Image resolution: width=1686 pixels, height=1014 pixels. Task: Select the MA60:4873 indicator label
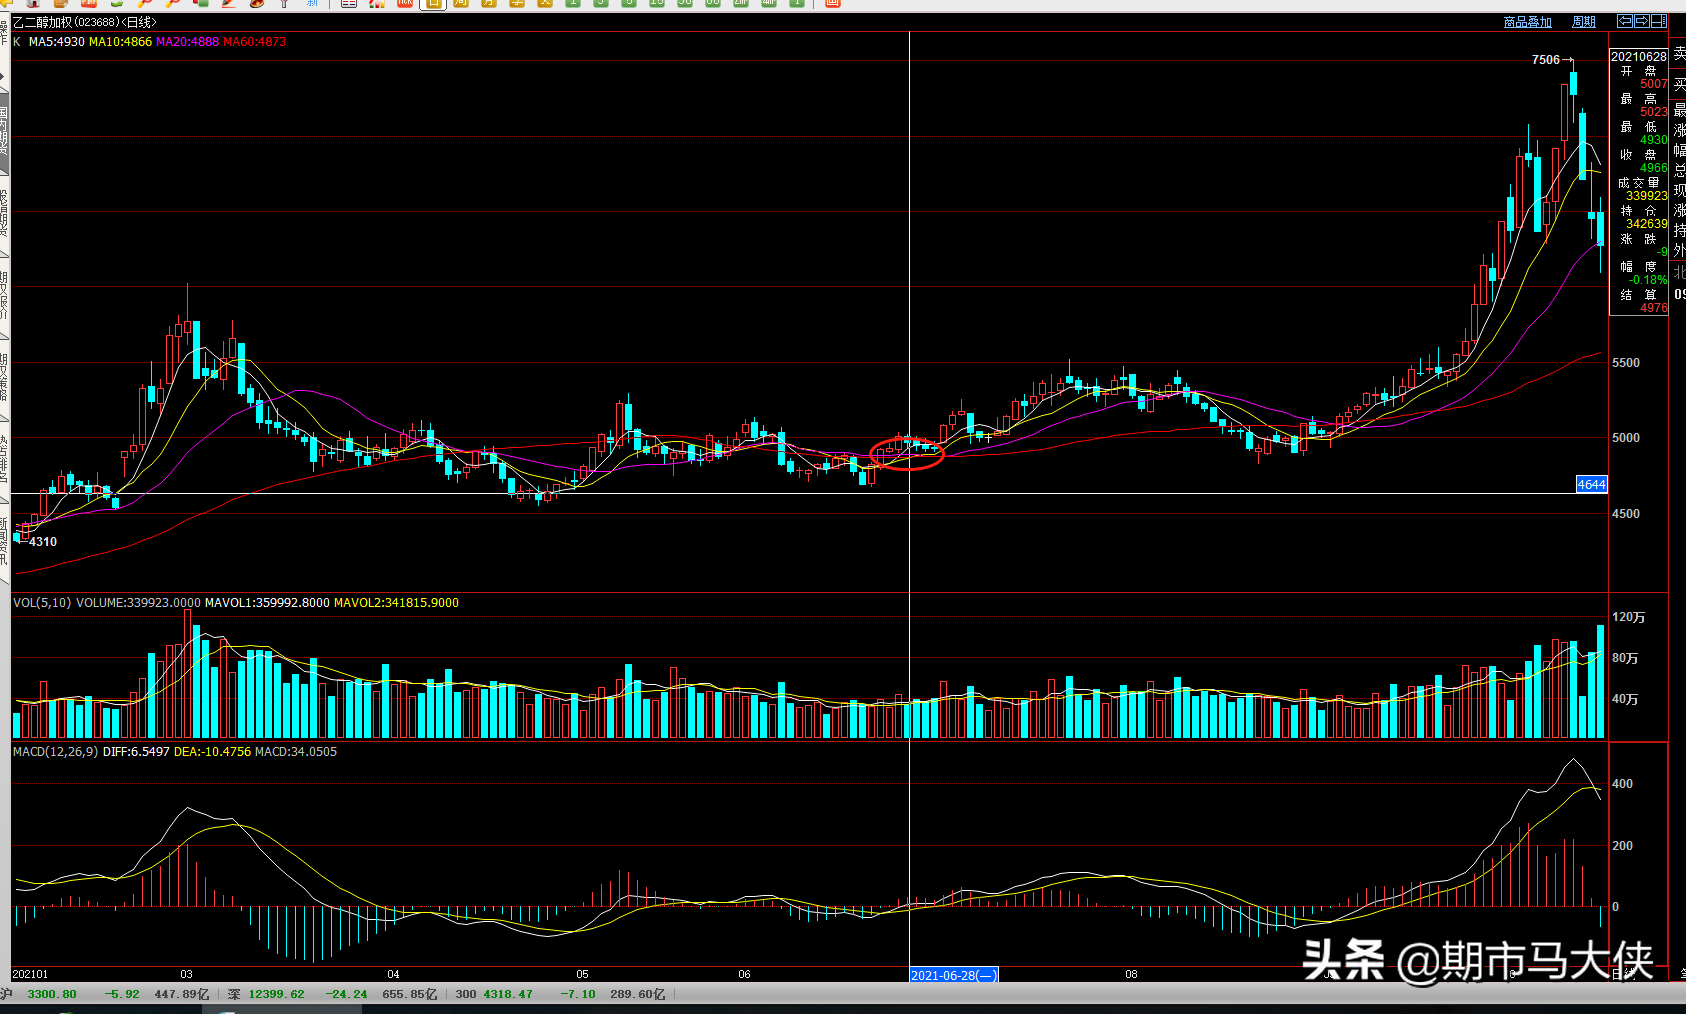[255, 42]
